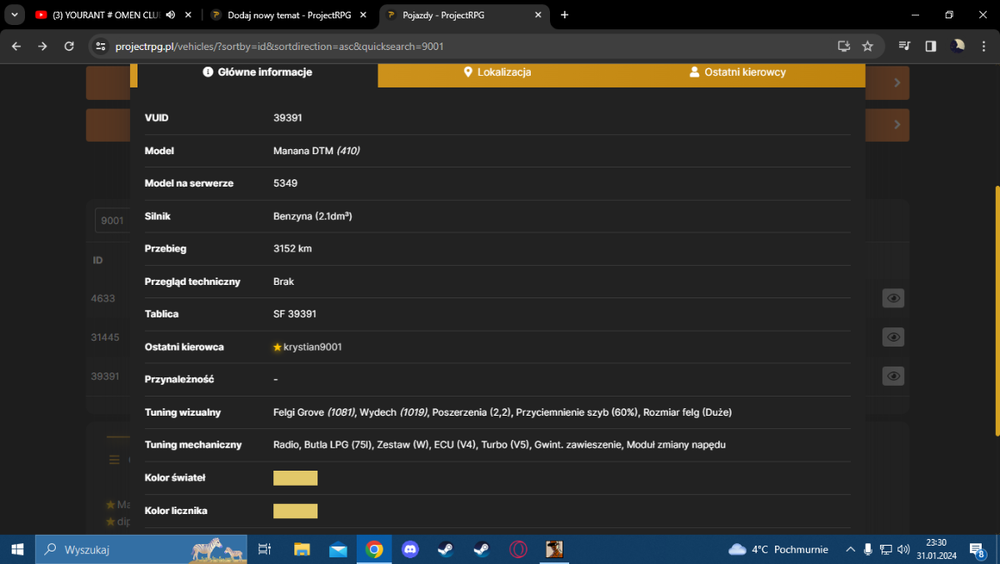Open the weather widget 4°C Pochmurnie
The image size is (1000, 564).
778,549
